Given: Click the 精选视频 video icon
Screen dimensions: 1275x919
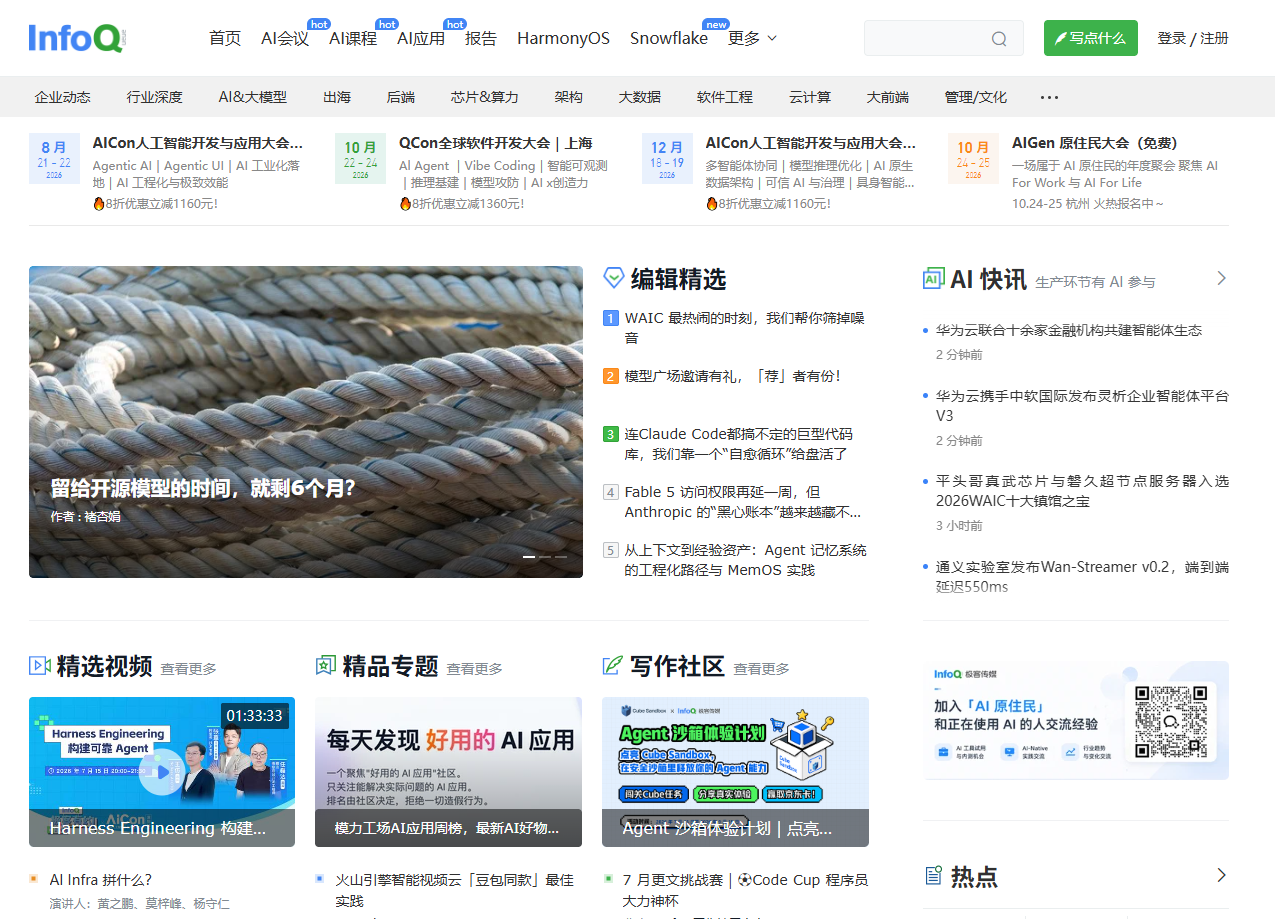Looking at the screenshot, I should click(x=40, y=665).
